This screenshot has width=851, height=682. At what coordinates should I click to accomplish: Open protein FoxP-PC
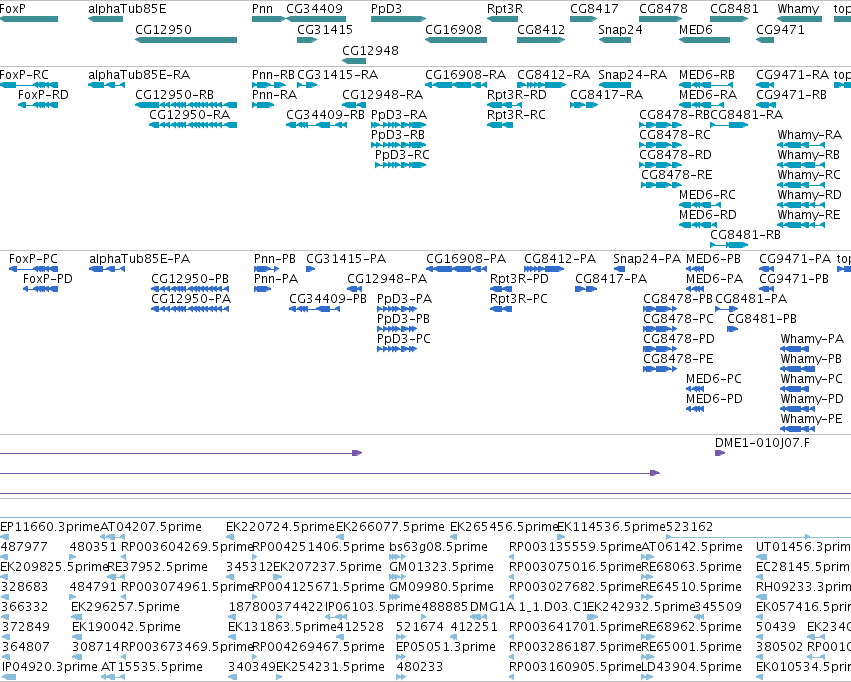(33, 259)
